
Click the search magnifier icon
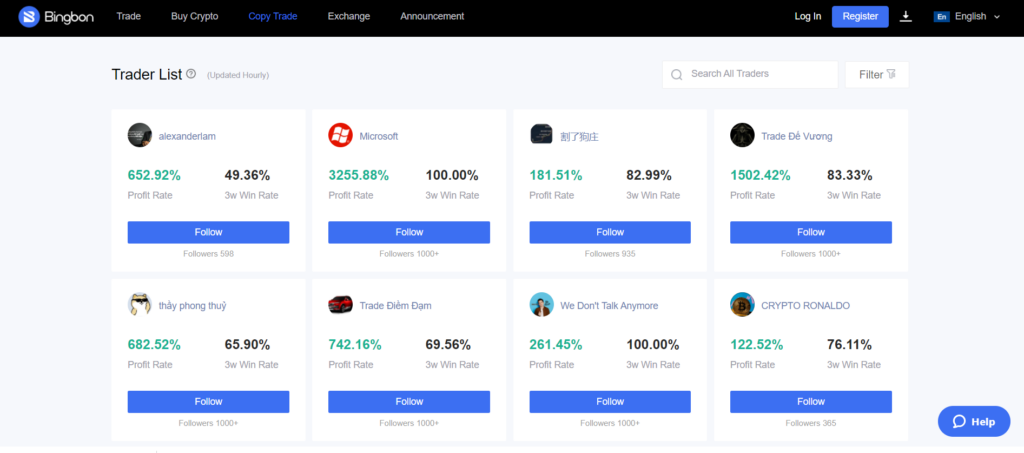[677, 75]
